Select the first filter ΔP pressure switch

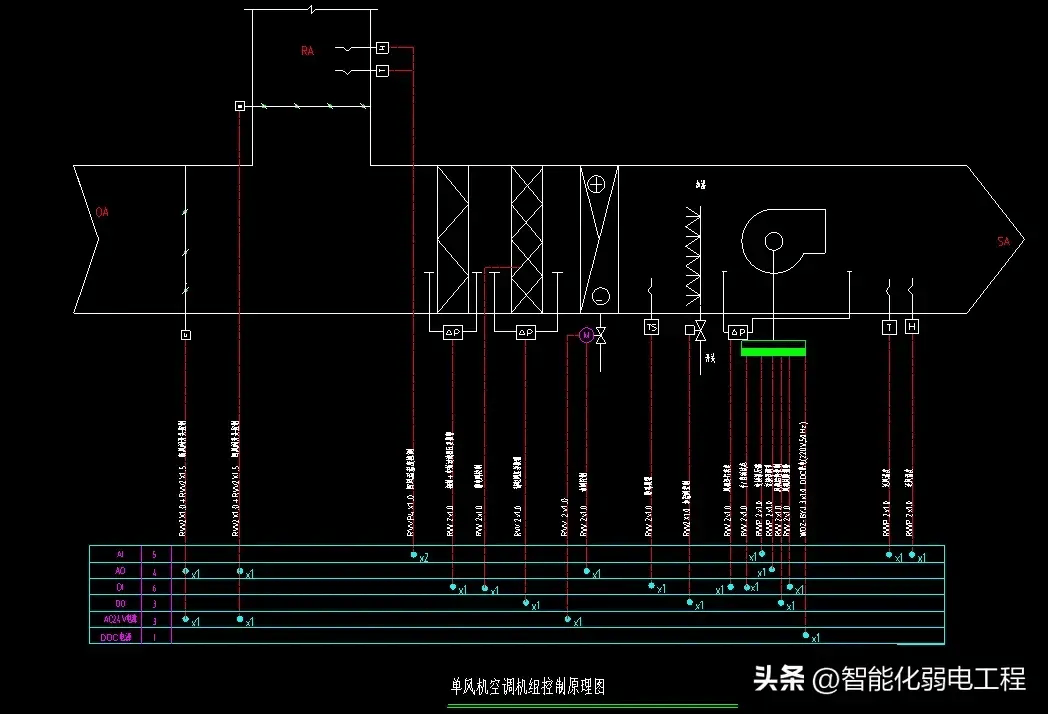[452, 332]
